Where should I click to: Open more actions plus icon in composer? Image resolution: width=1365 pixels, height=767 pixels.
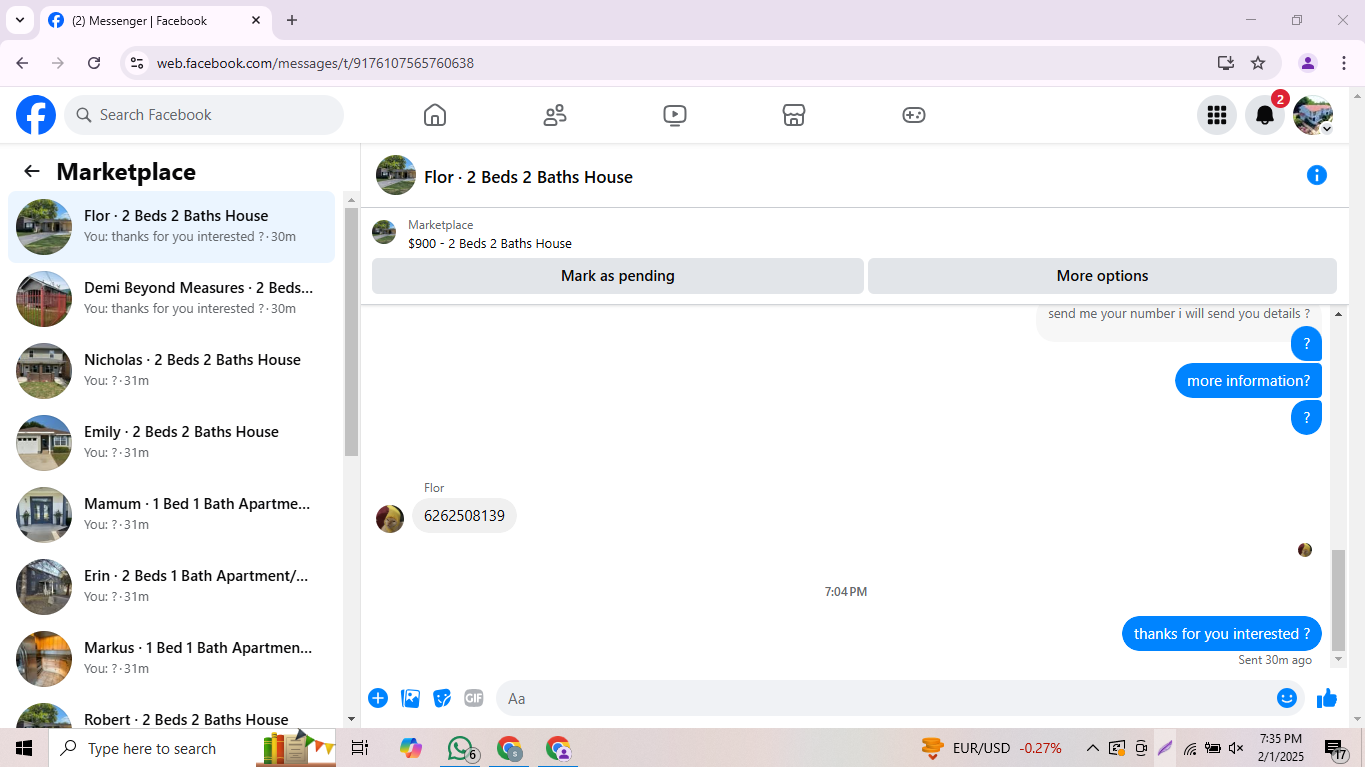pos(378,698)
